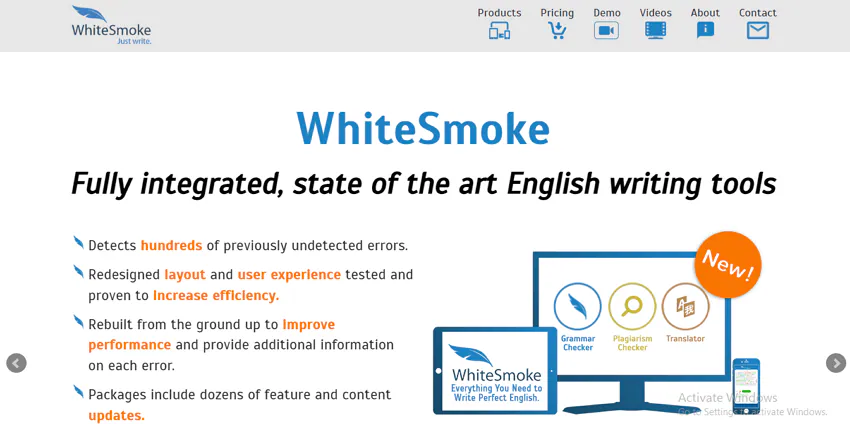Viewport: 850px width, 424px height.
Task: Click the large WhiteSmoke blue heading
Action: [423, 129]
